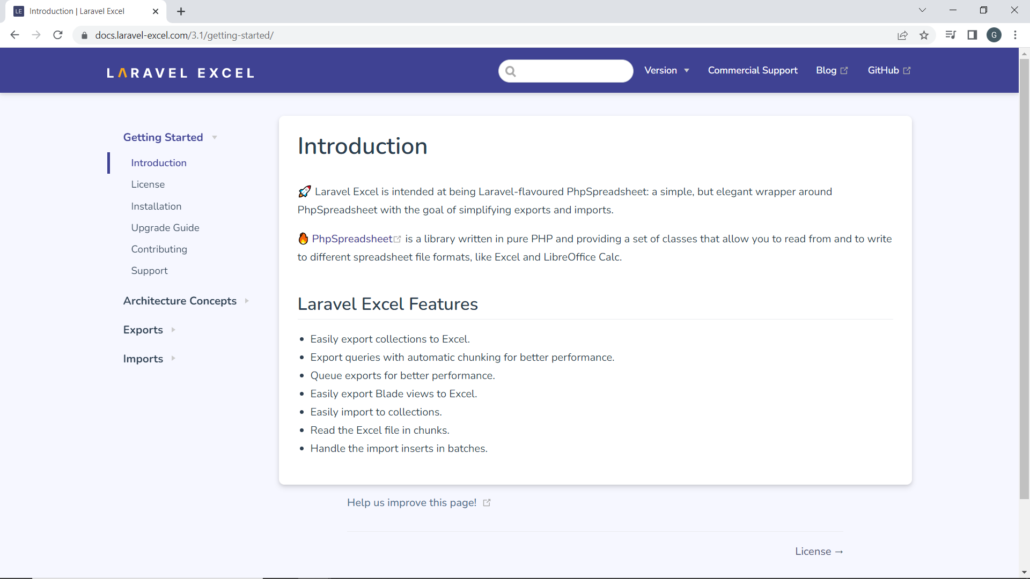The width and height of the screenshot is (1030, 579).
Task: Open Upgrade Guide in sidebar
Action: 165,228
